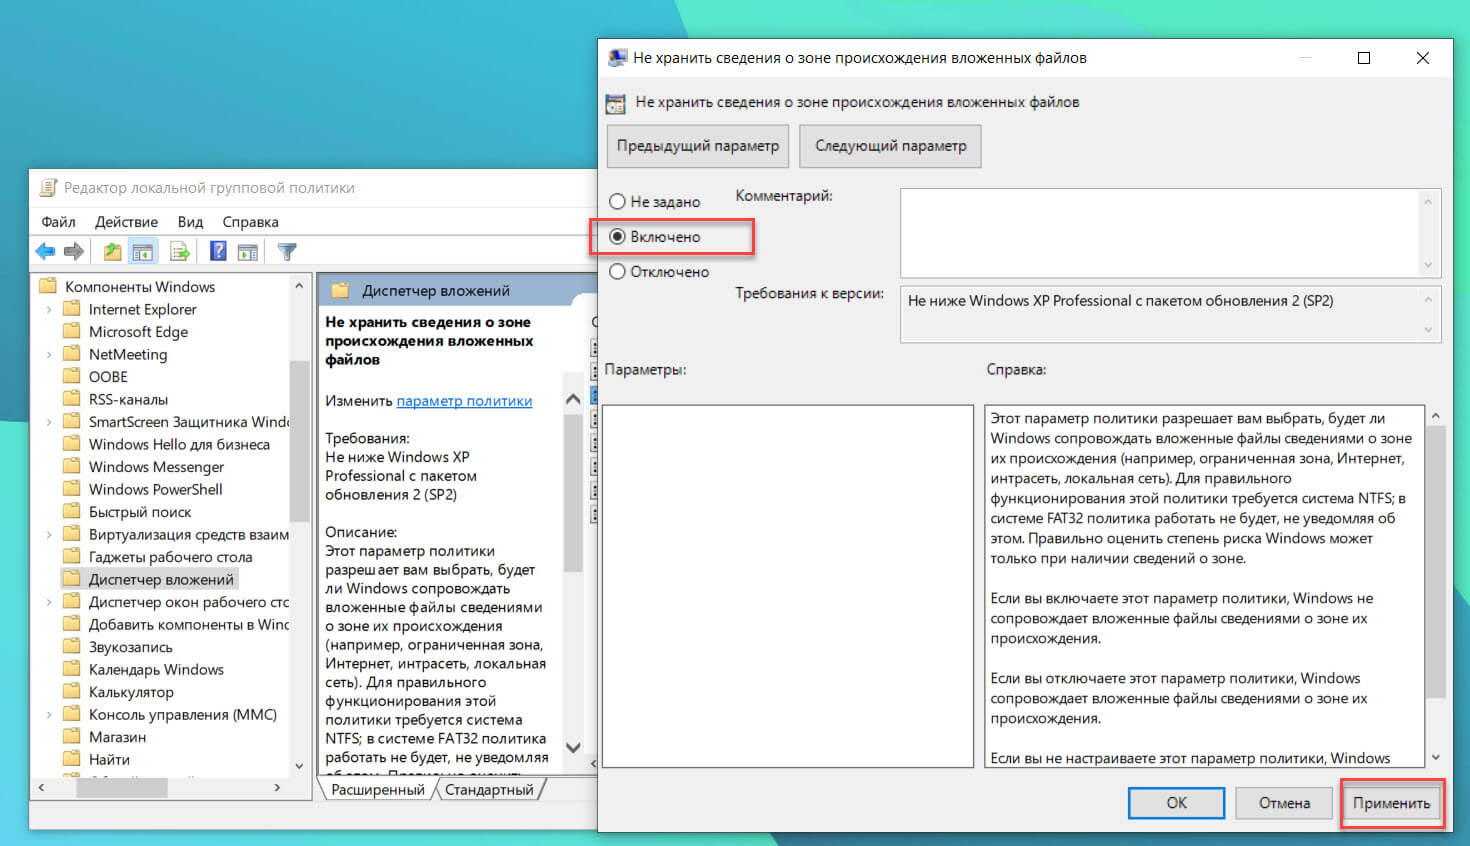
Task: Click the policy dialog's title bar icon
Action: pyautogui.click(x=618, y=58)
